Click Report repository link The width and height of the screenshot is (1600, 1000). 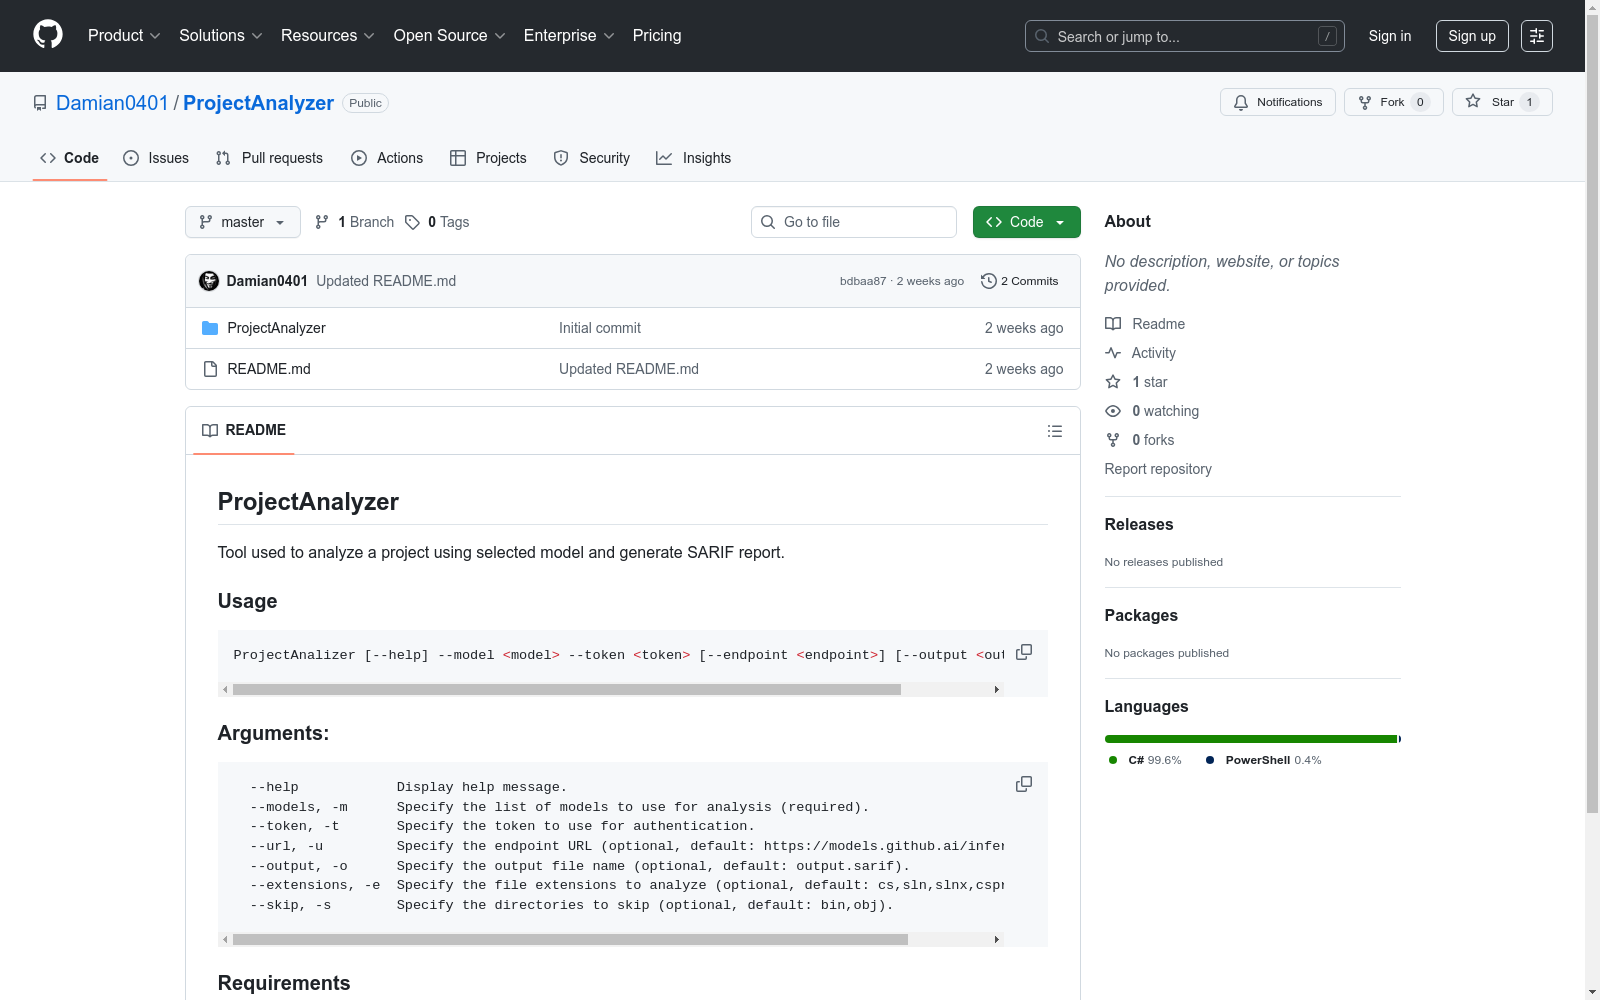1158,469
